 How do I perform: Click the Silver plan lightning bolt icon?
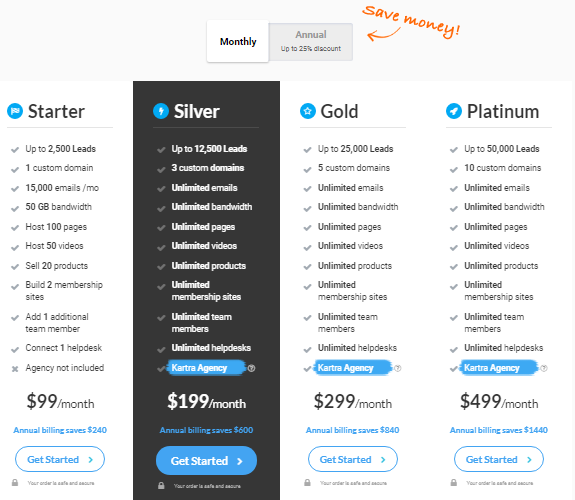[161, 111]
